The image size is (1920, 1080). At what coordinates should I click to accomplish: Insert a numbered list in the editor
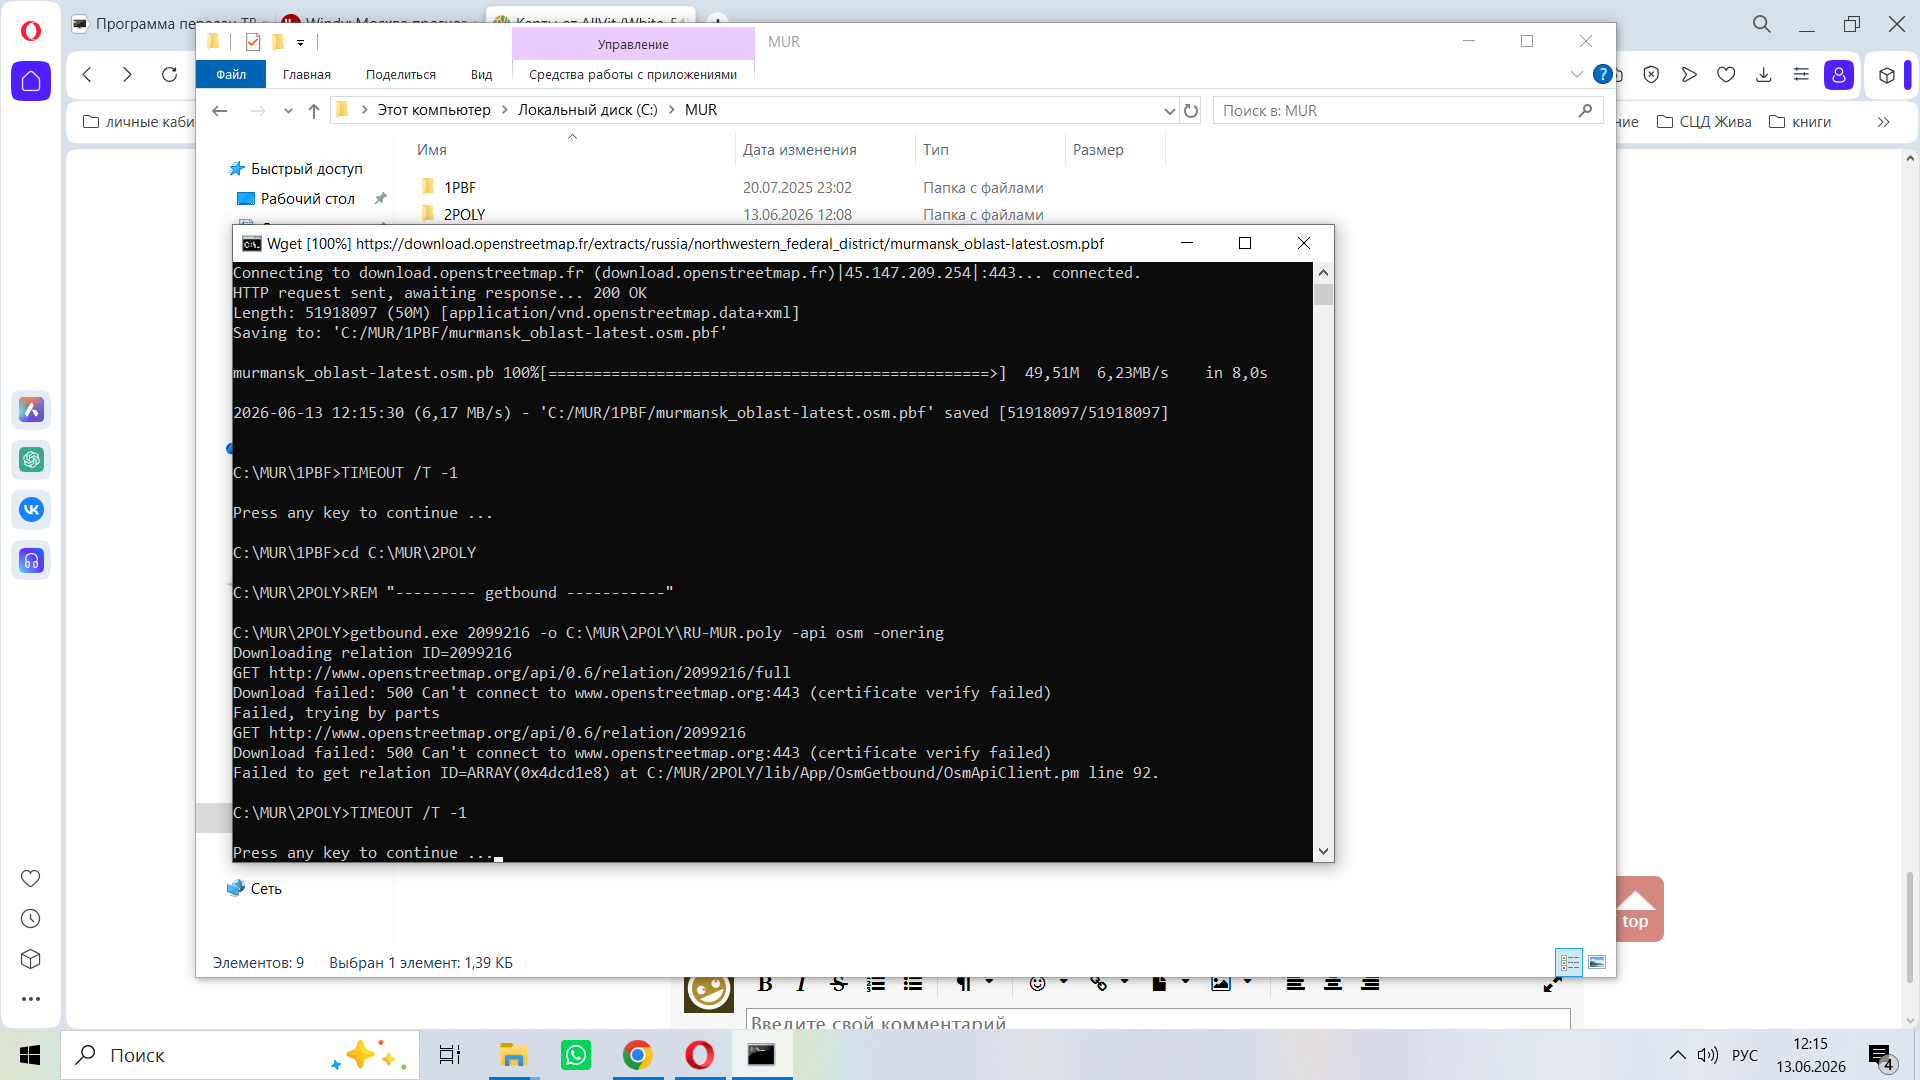click(876, 984)
